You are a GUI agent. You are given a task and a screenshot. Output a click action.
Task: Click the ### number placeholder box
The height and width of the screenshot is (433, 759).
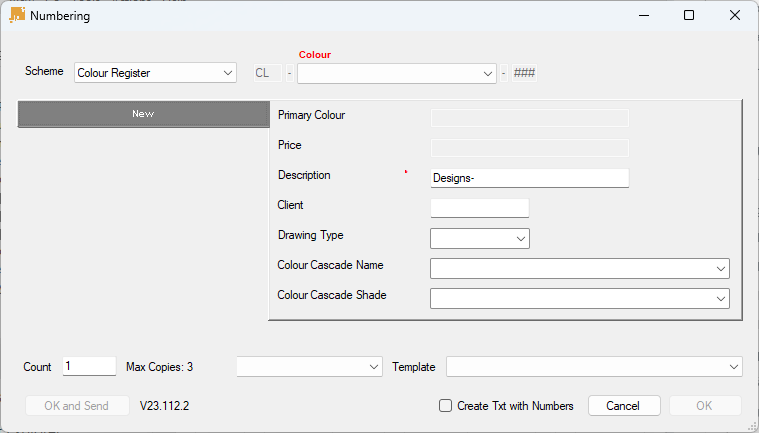pyautogui.click(x=524, y=73)
